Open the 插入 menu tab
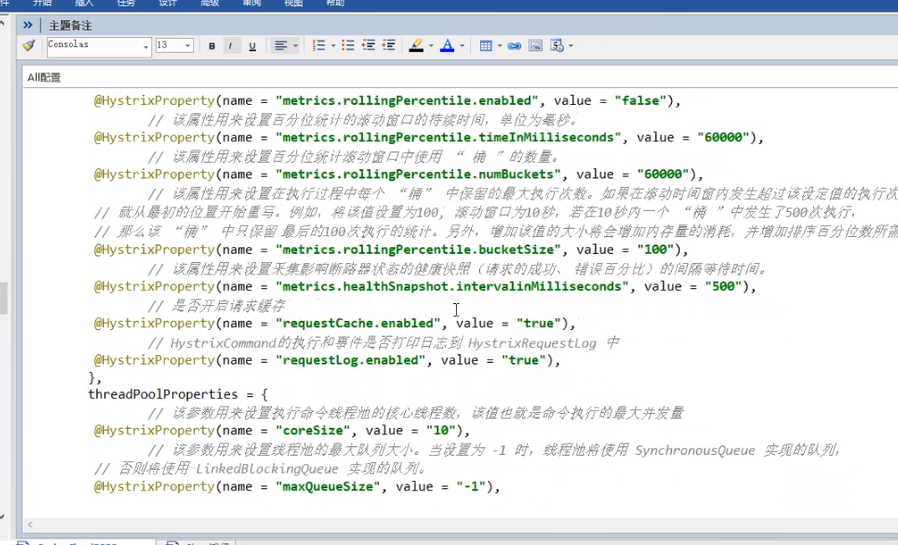The image size is (898, 545). pyautogui.click(x=84, y=3)
